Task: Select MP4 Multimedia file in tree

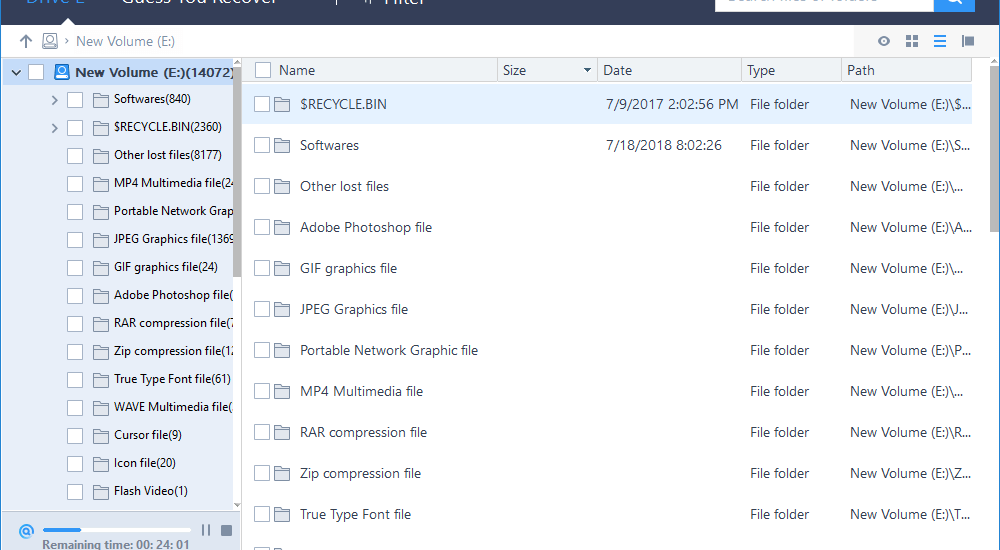Action: coord(173,183)
